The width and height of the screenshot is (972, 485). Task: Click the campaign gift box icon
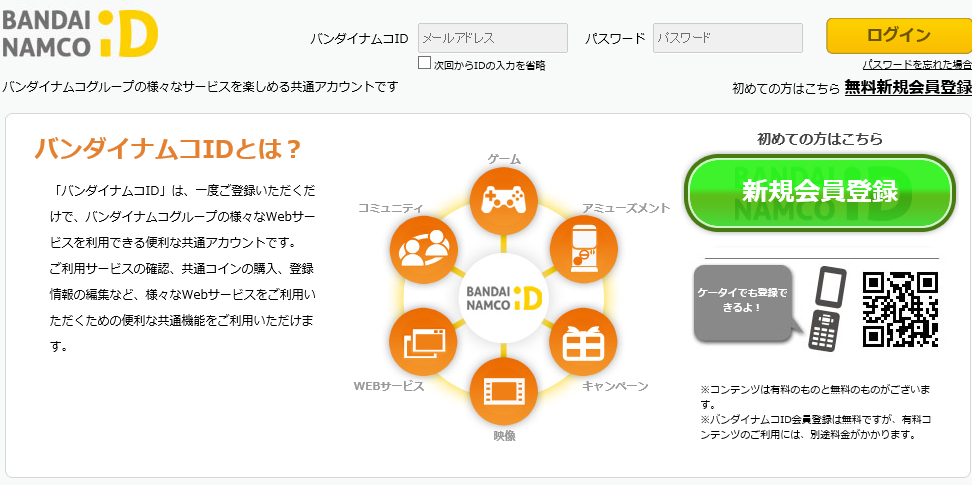pyautogui.click(x=583, y=342)
